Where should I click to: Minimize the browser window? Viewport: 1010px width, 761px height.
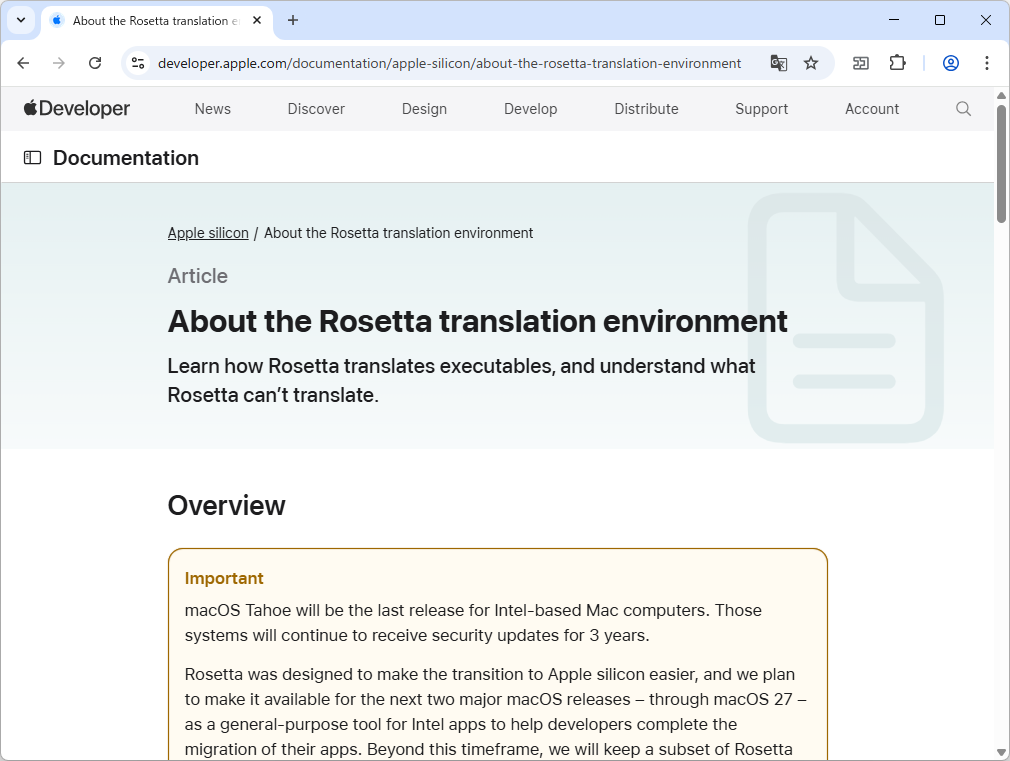click(894, 20)
